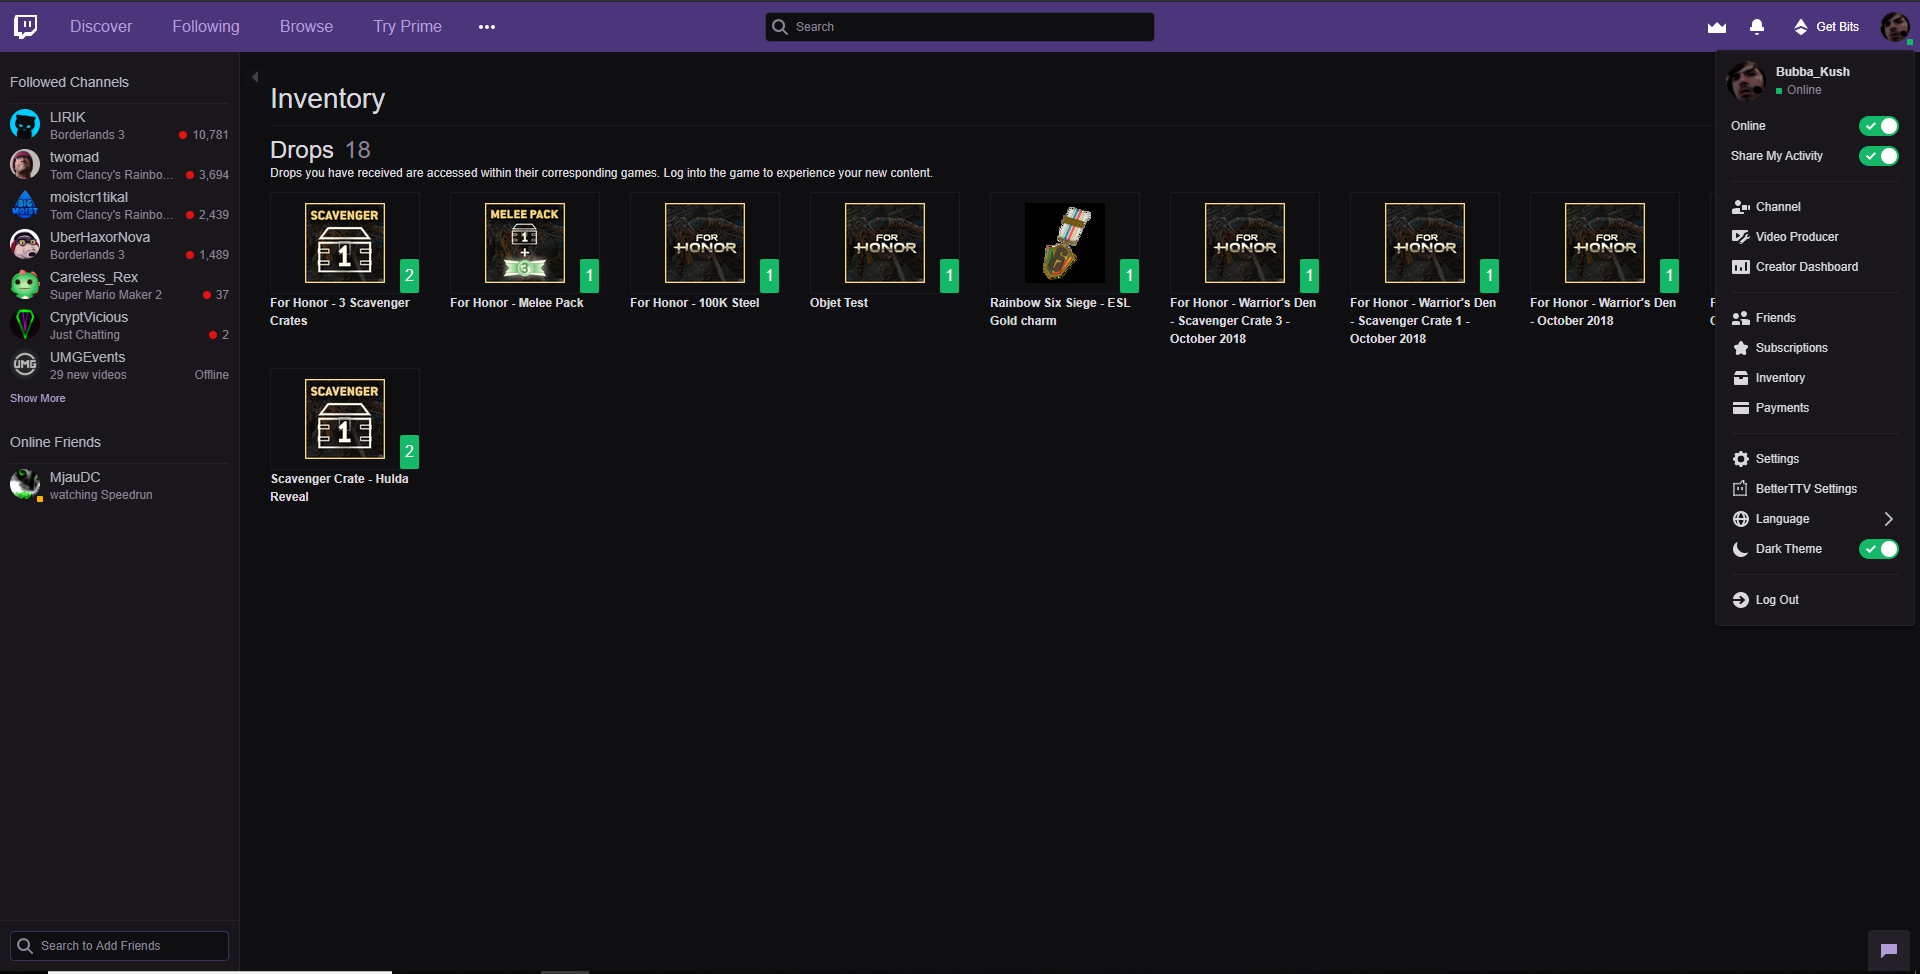1920x974 pixels.
Task: Click the Payments card icon
Action: click(1741, 408)
